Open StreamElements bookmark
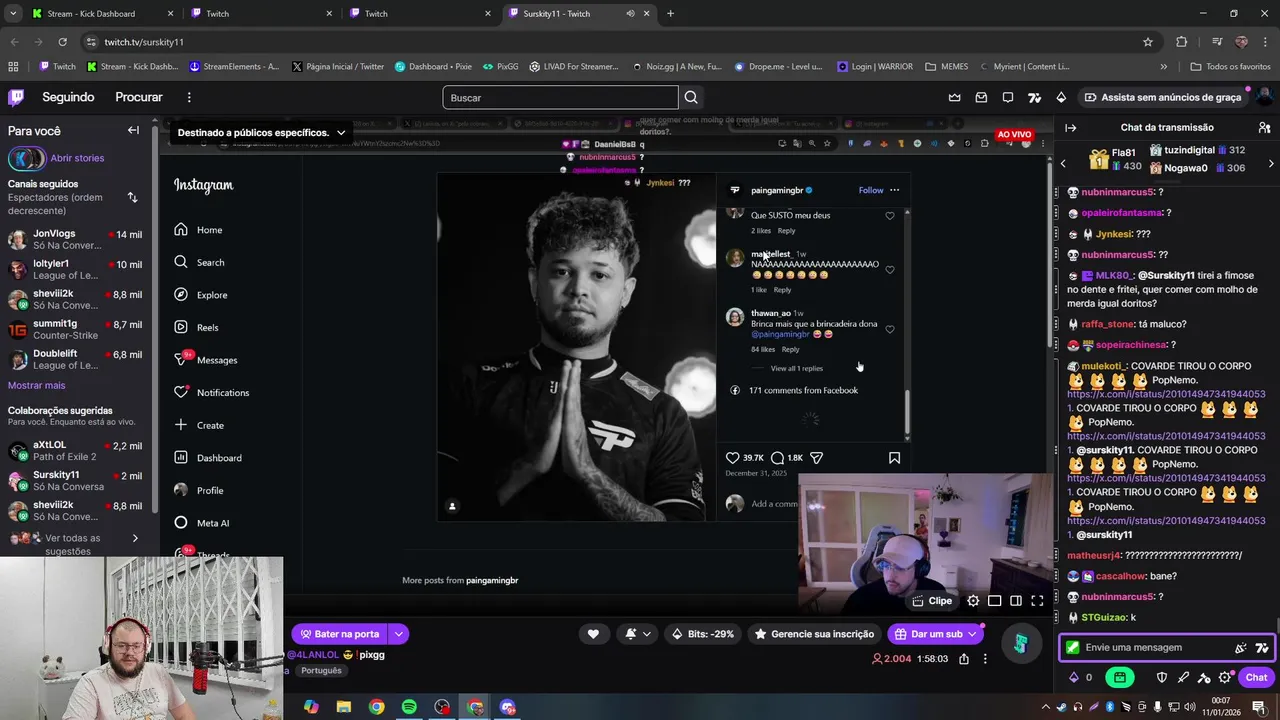Screen dimensions: 1280x720 pyautogui.click(x=234, y=66)
